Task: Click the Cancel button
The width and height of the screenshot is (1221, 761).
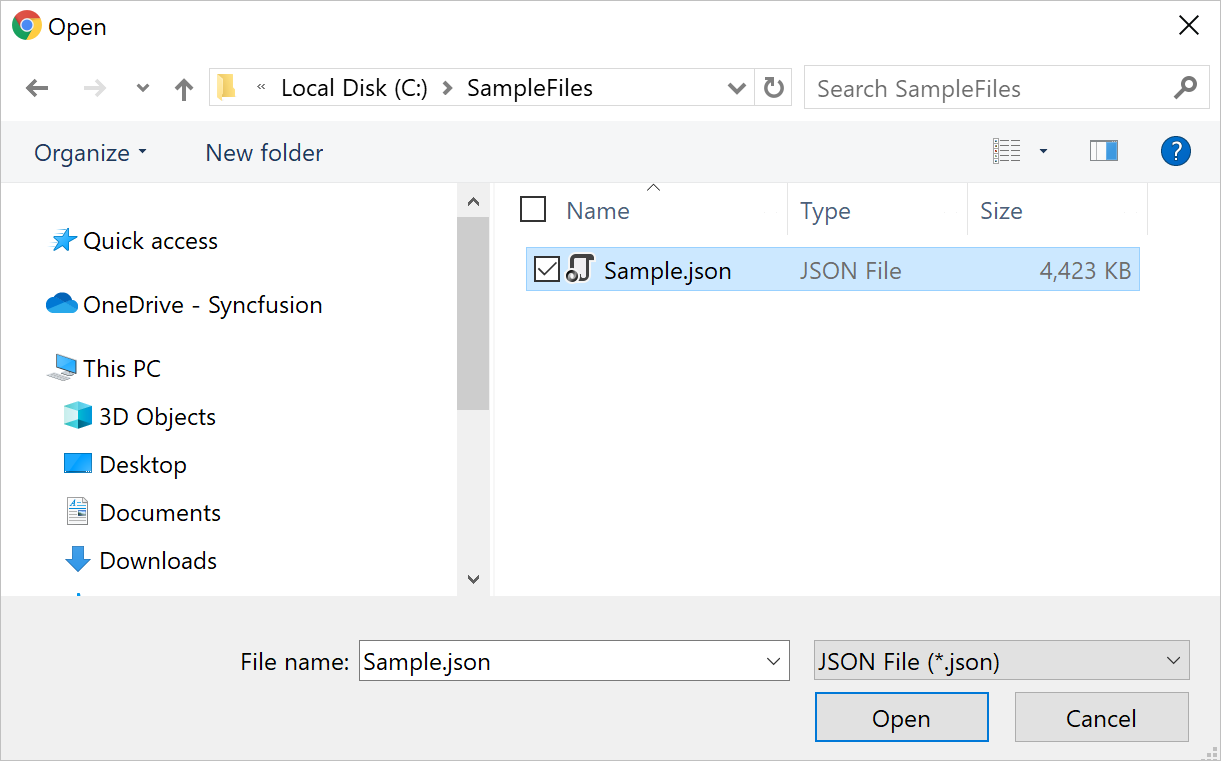Action: (x=1102, y=718)
